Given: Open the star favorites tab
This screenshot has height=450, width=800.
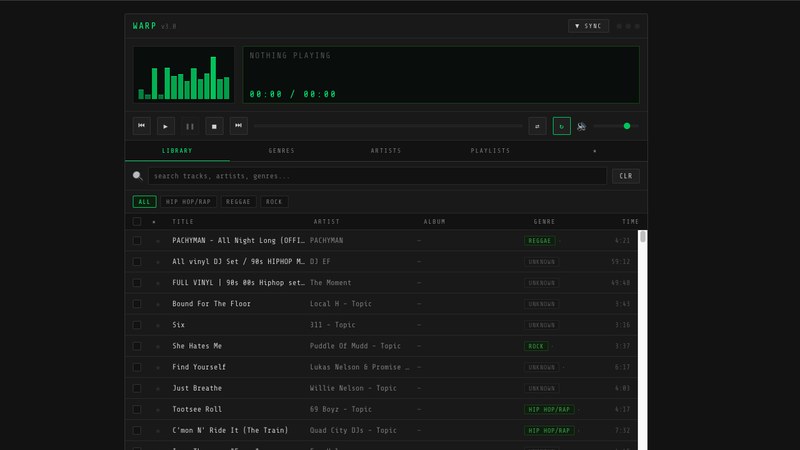Looking at the screenshot, I should tap(595, 151).
